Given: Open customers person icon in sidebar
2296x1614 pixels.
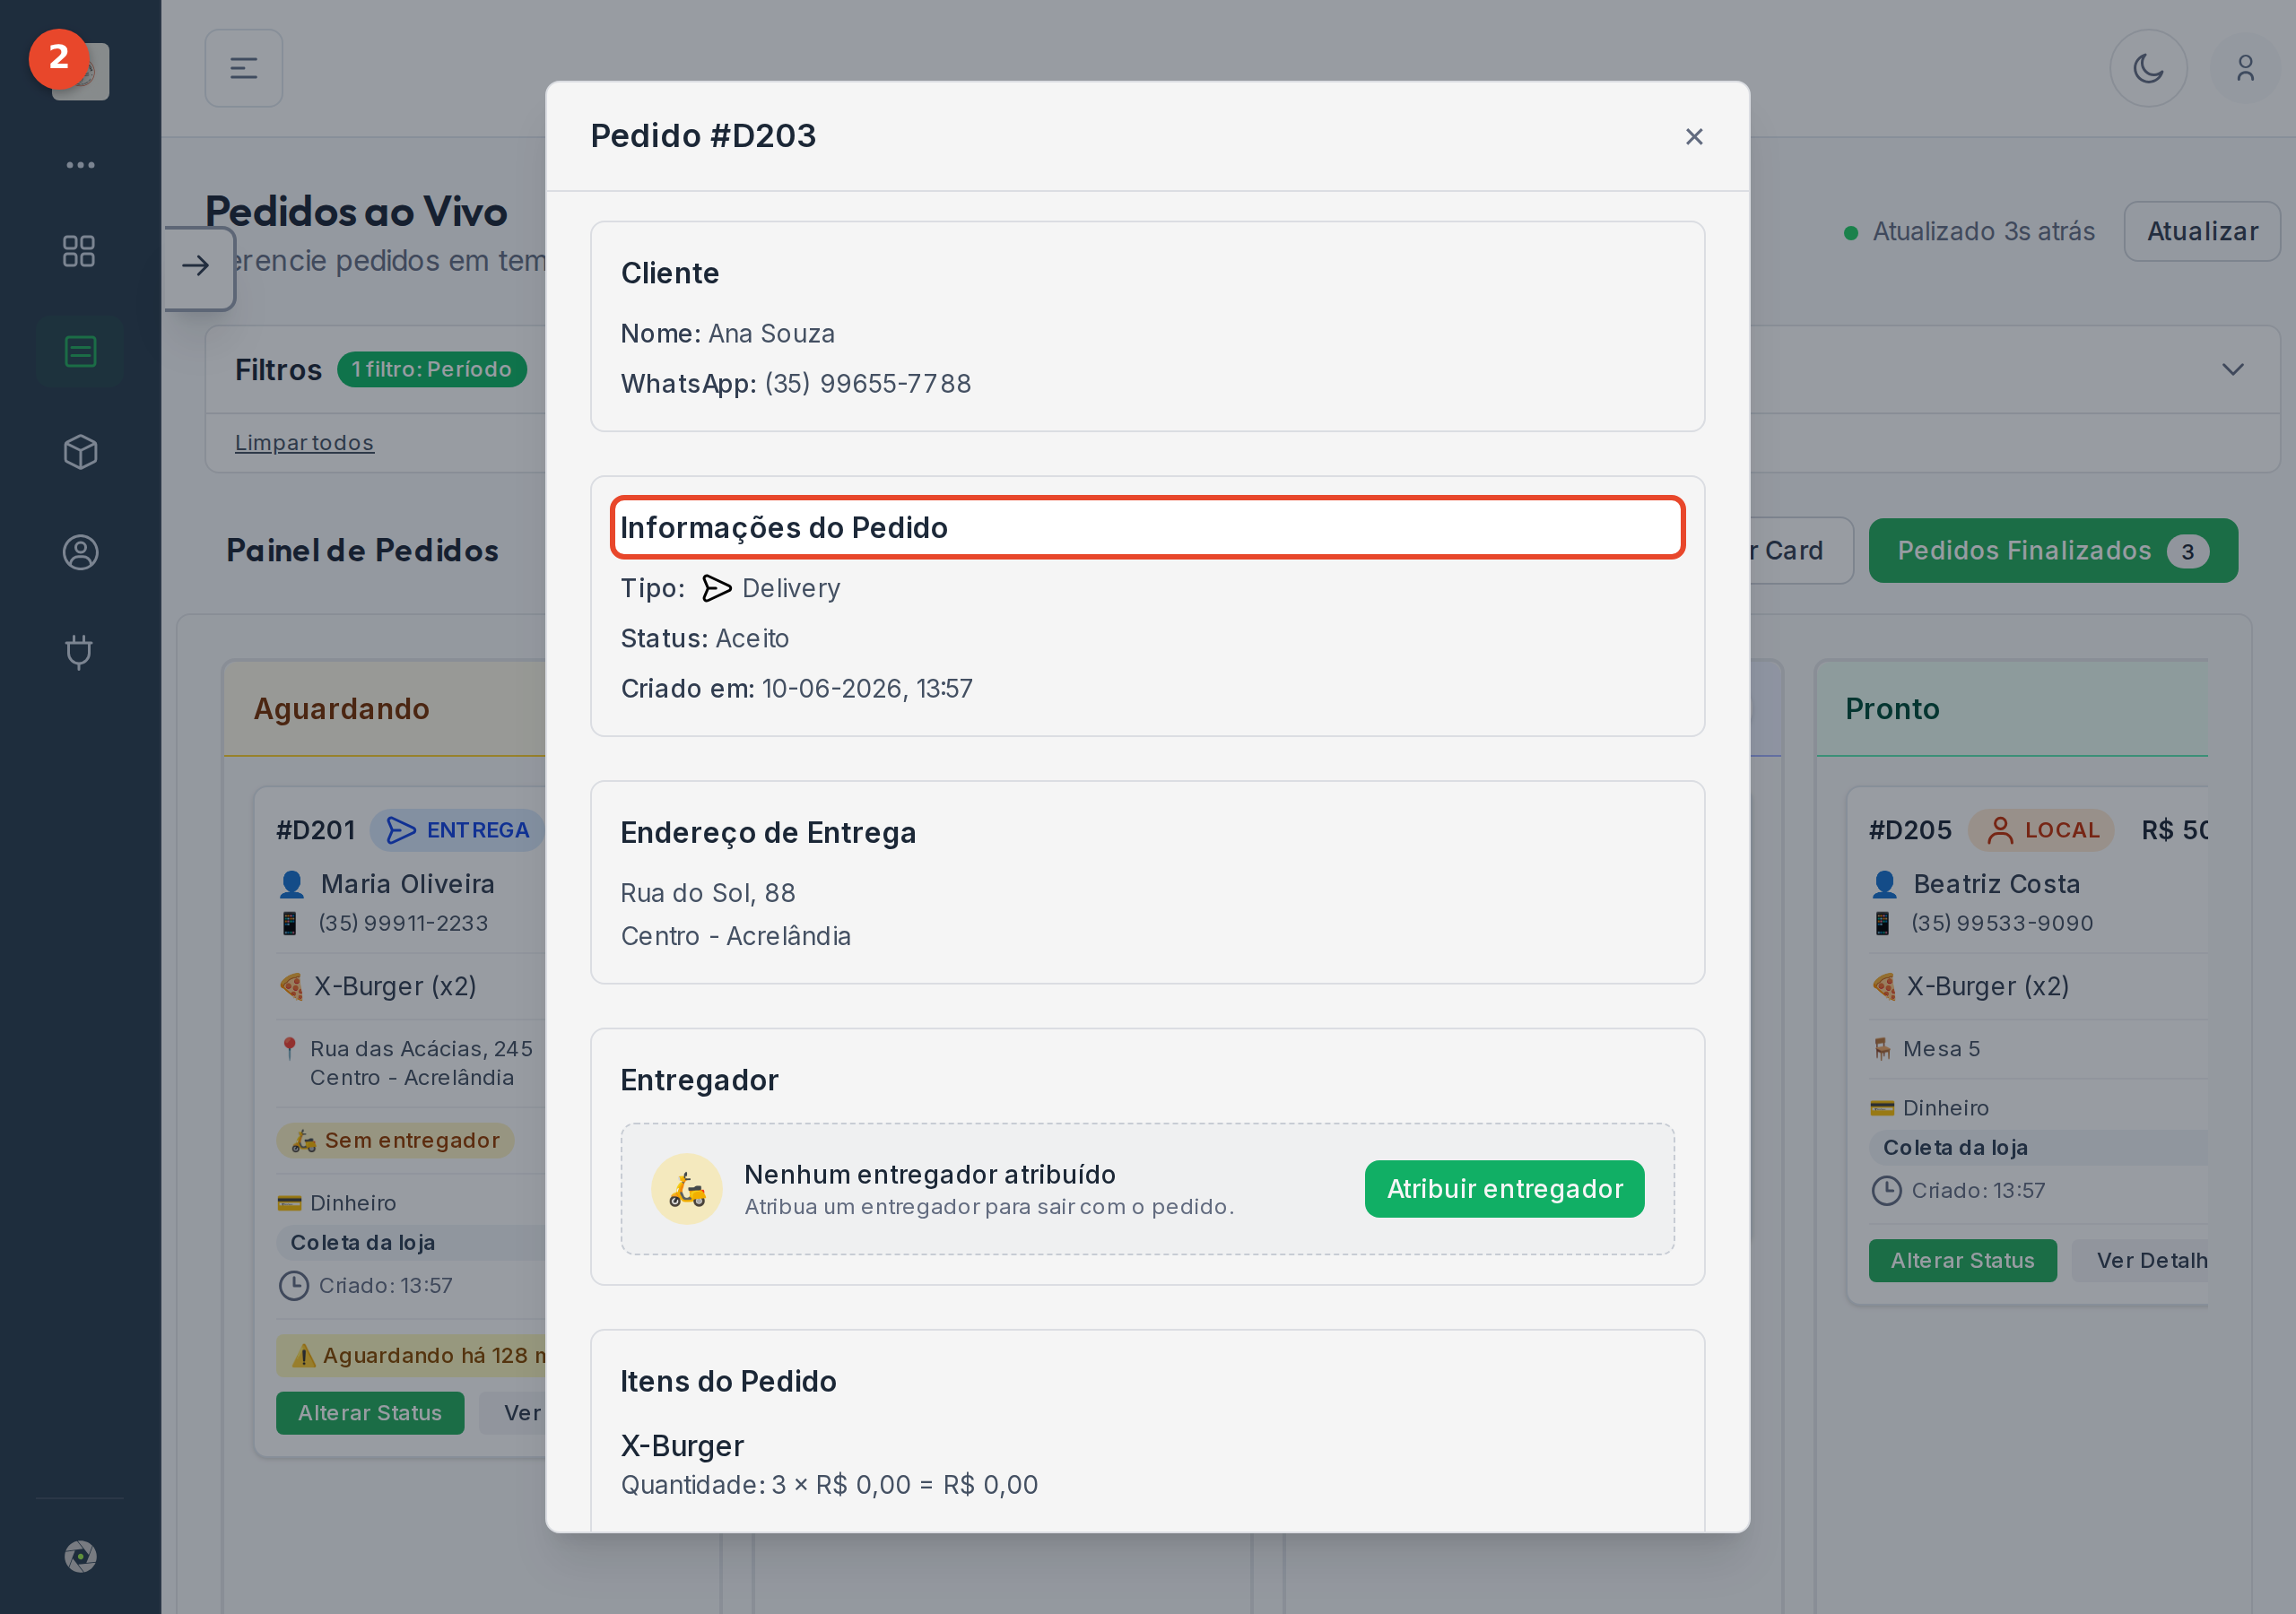Looking at the screenshot, I should [80, 552].
